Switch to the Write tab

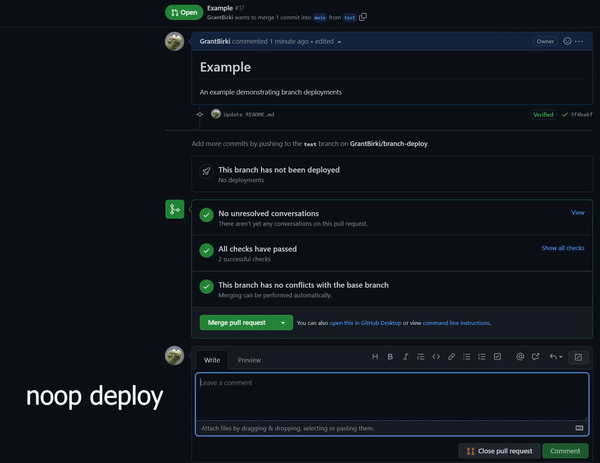212,360
